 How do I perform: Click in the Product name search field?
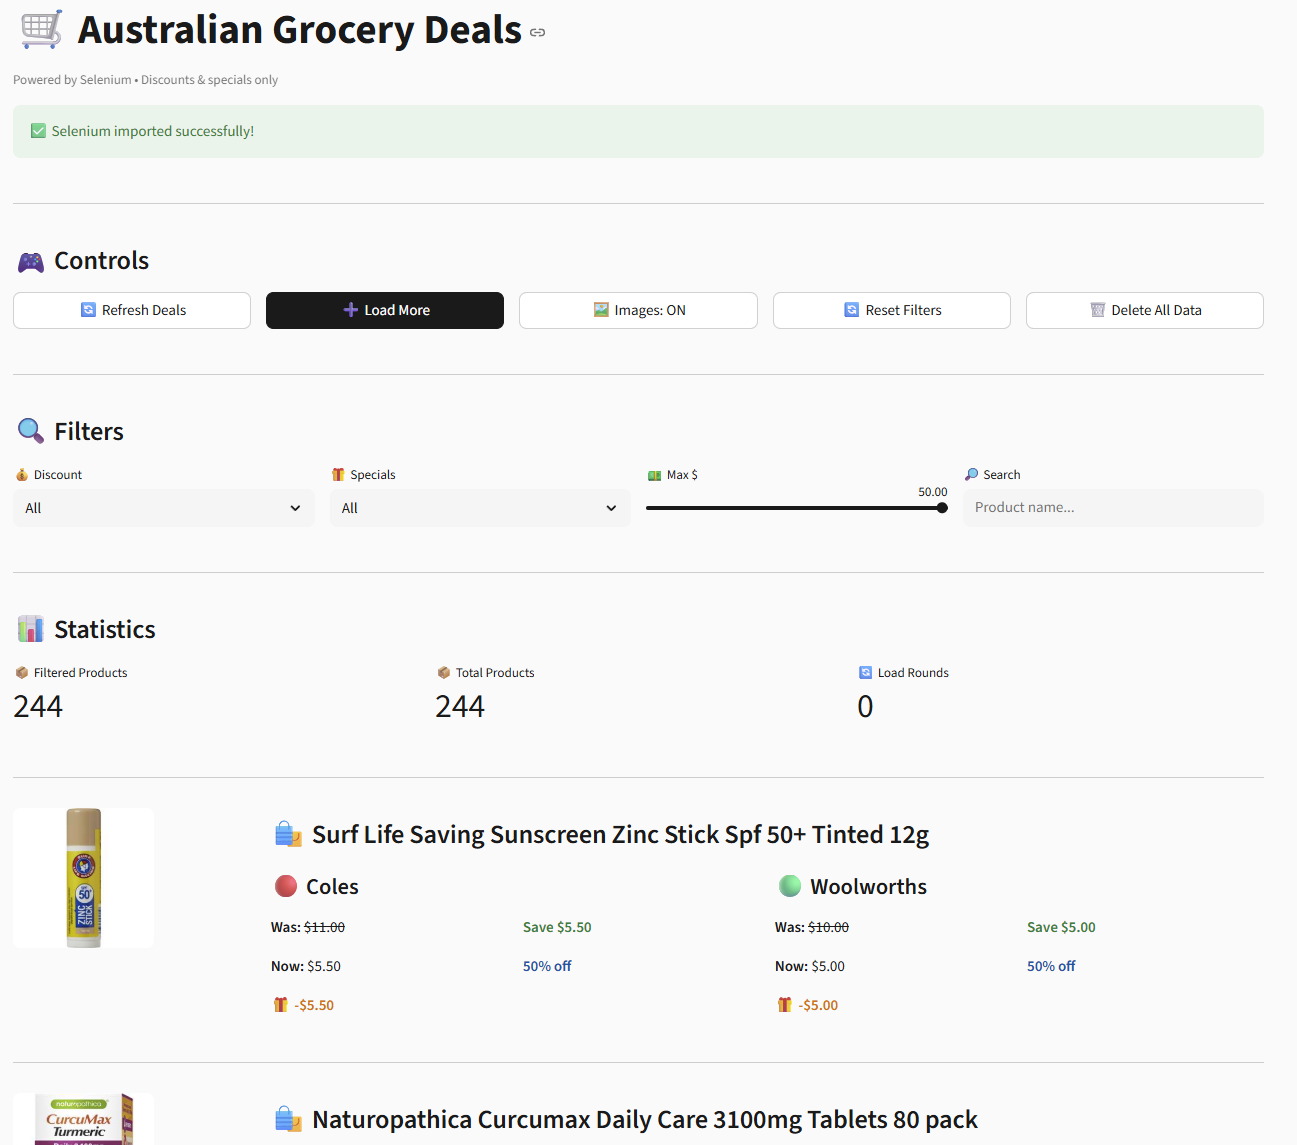coord(1113,508)
